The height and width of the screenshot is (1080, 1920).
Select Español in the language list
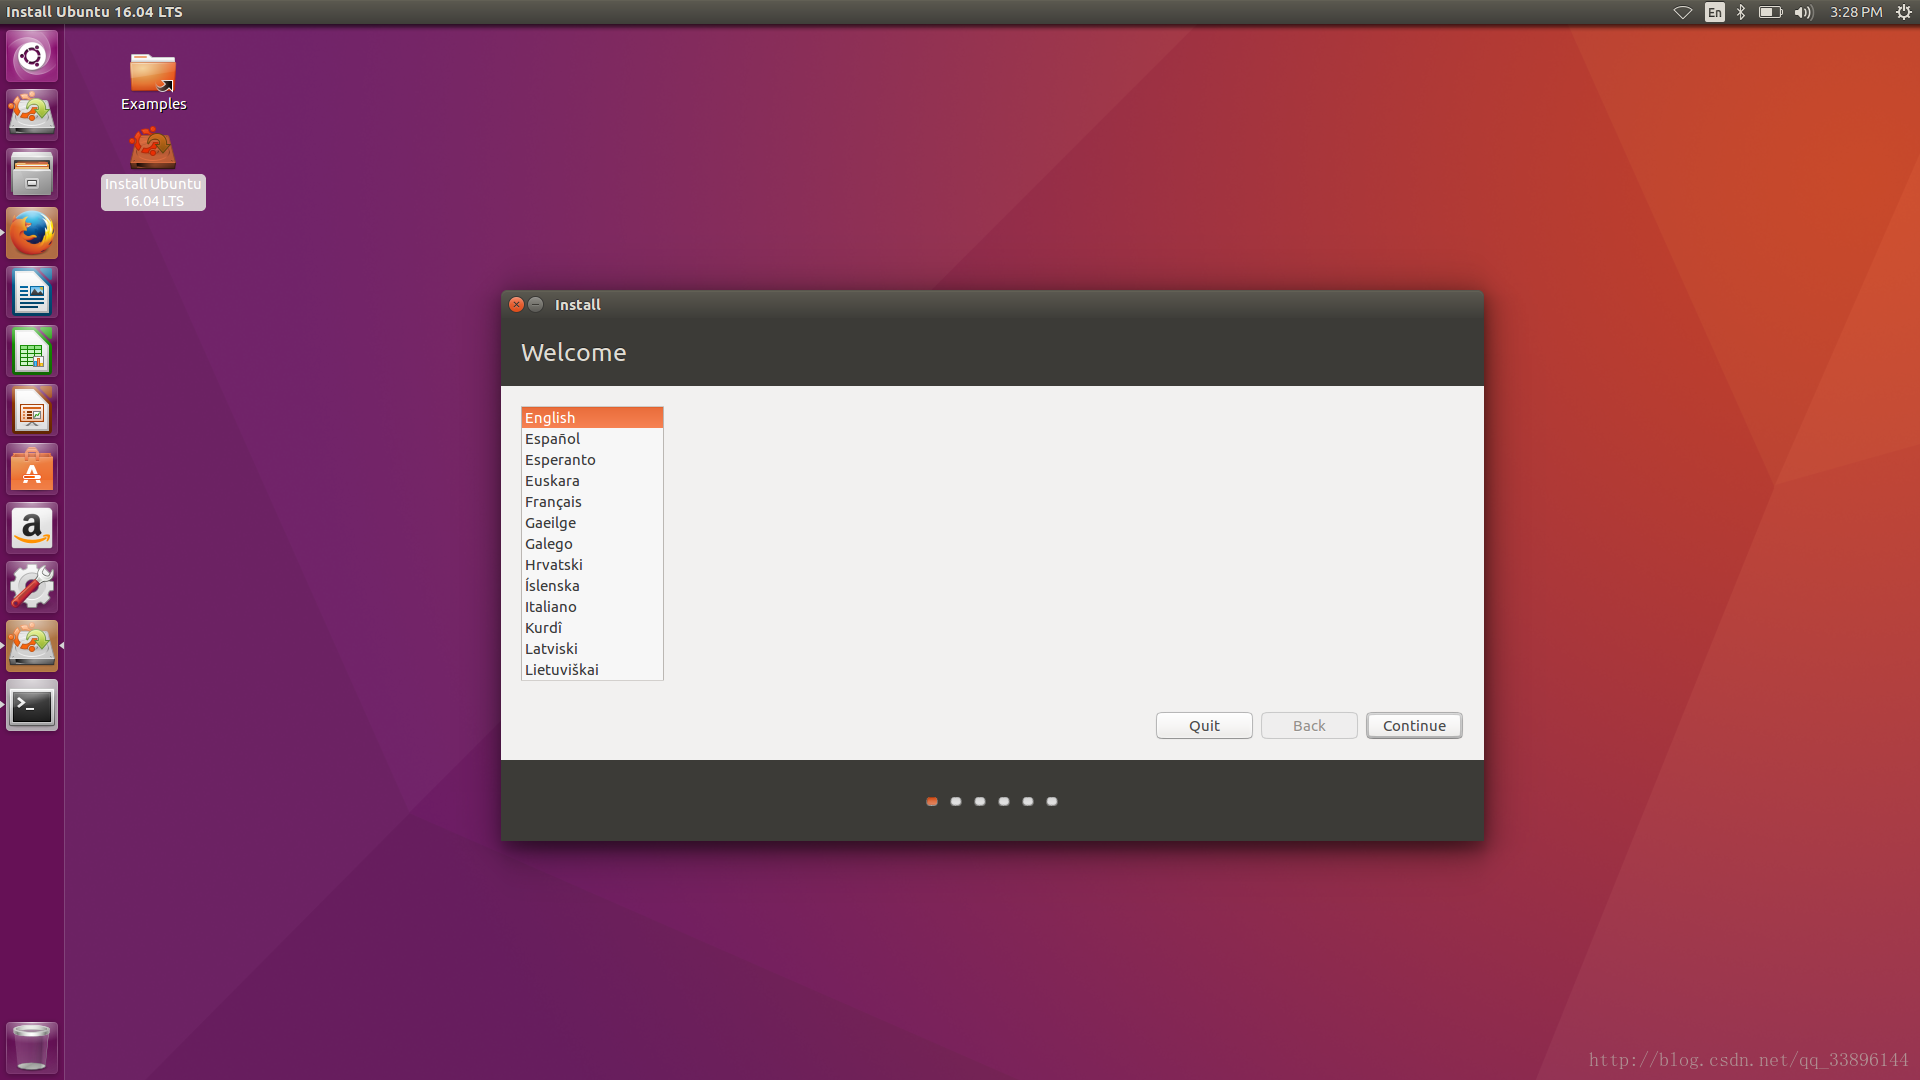(592, 439)
